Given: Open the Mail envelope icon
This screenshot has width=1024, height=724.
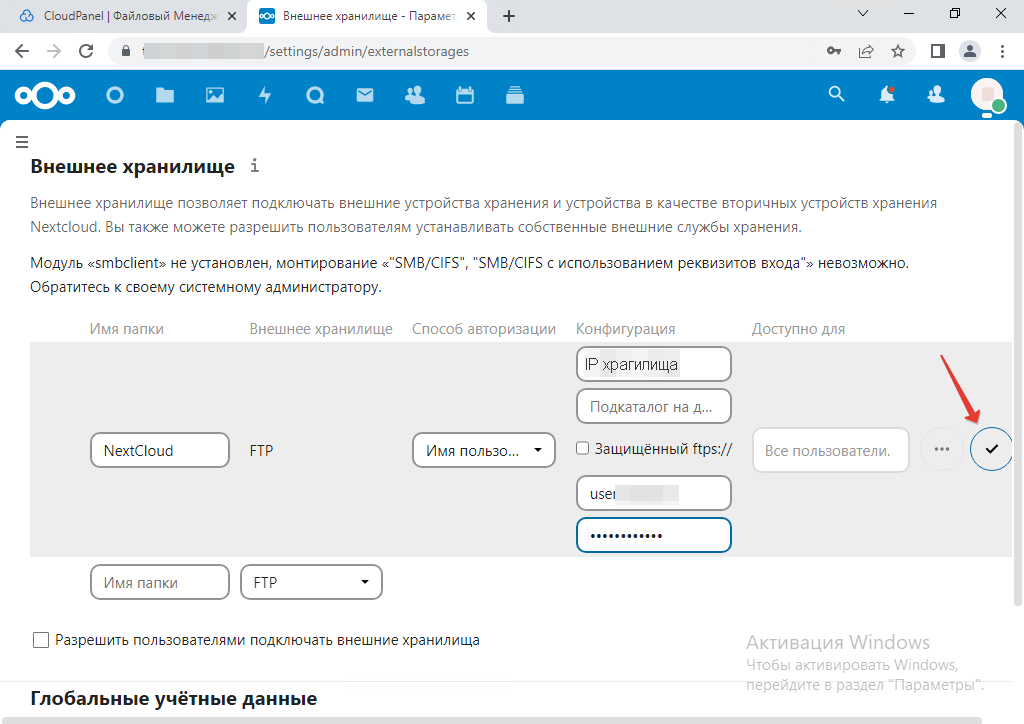Looking at the screenshot, I should tap(364, 95).
